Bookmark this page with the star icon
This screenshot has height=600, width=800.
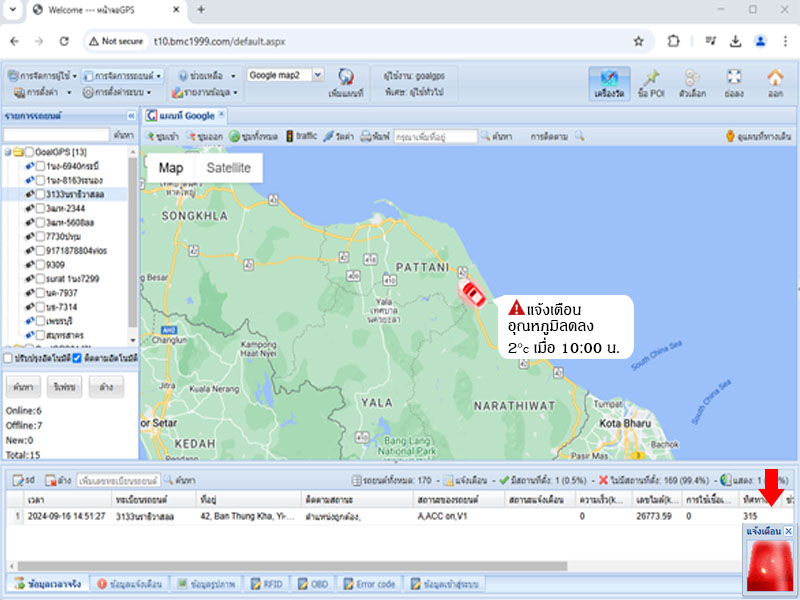[x=638, y=41]
